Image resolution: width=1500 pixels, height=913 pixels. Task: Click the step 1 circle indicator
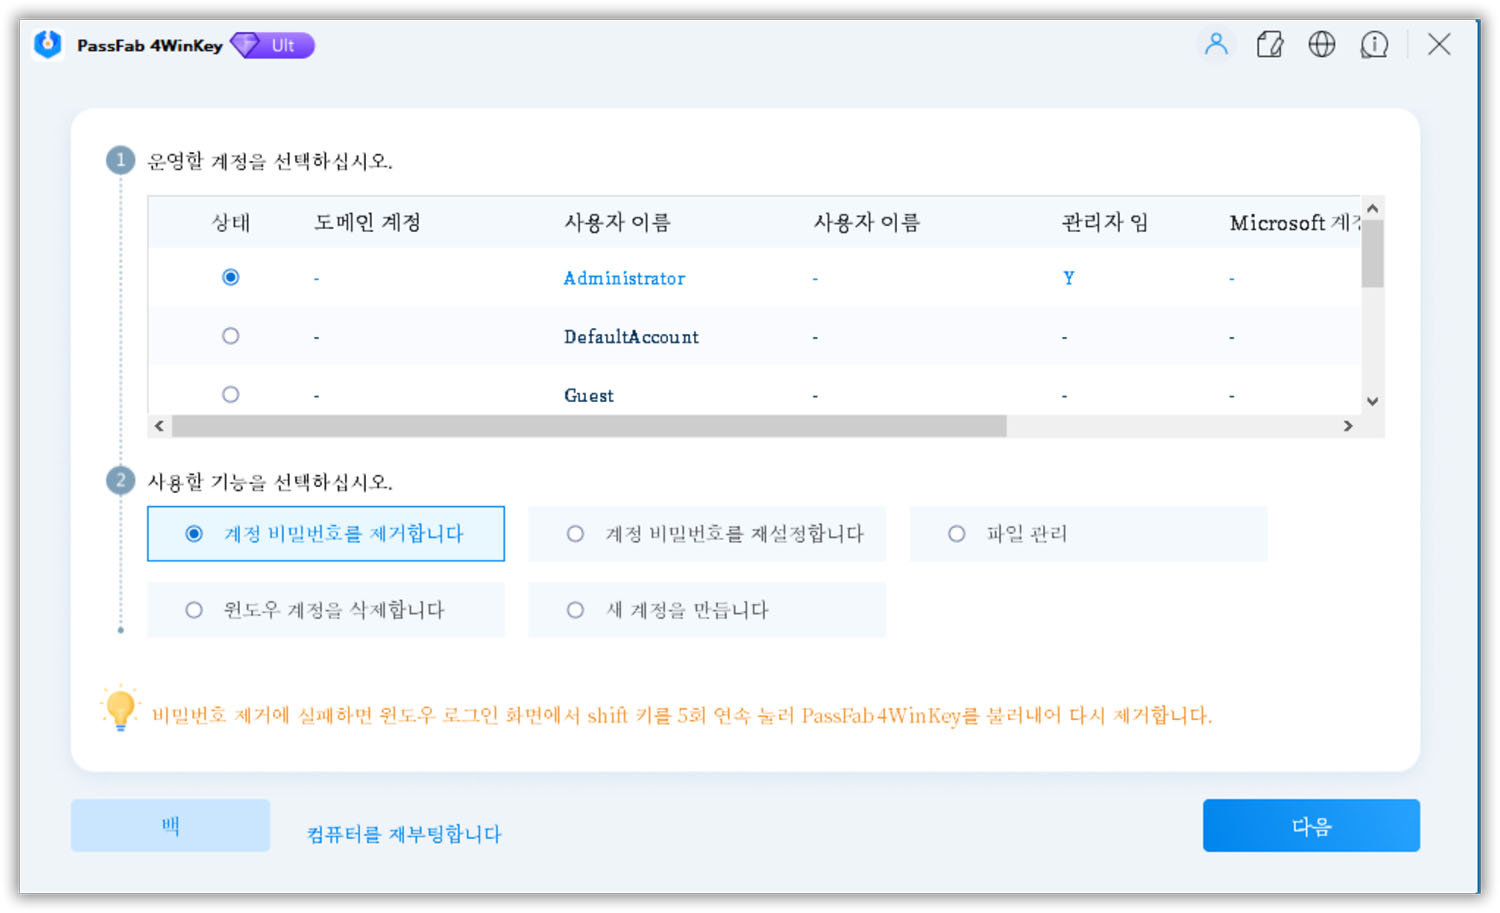click(119, 160)
